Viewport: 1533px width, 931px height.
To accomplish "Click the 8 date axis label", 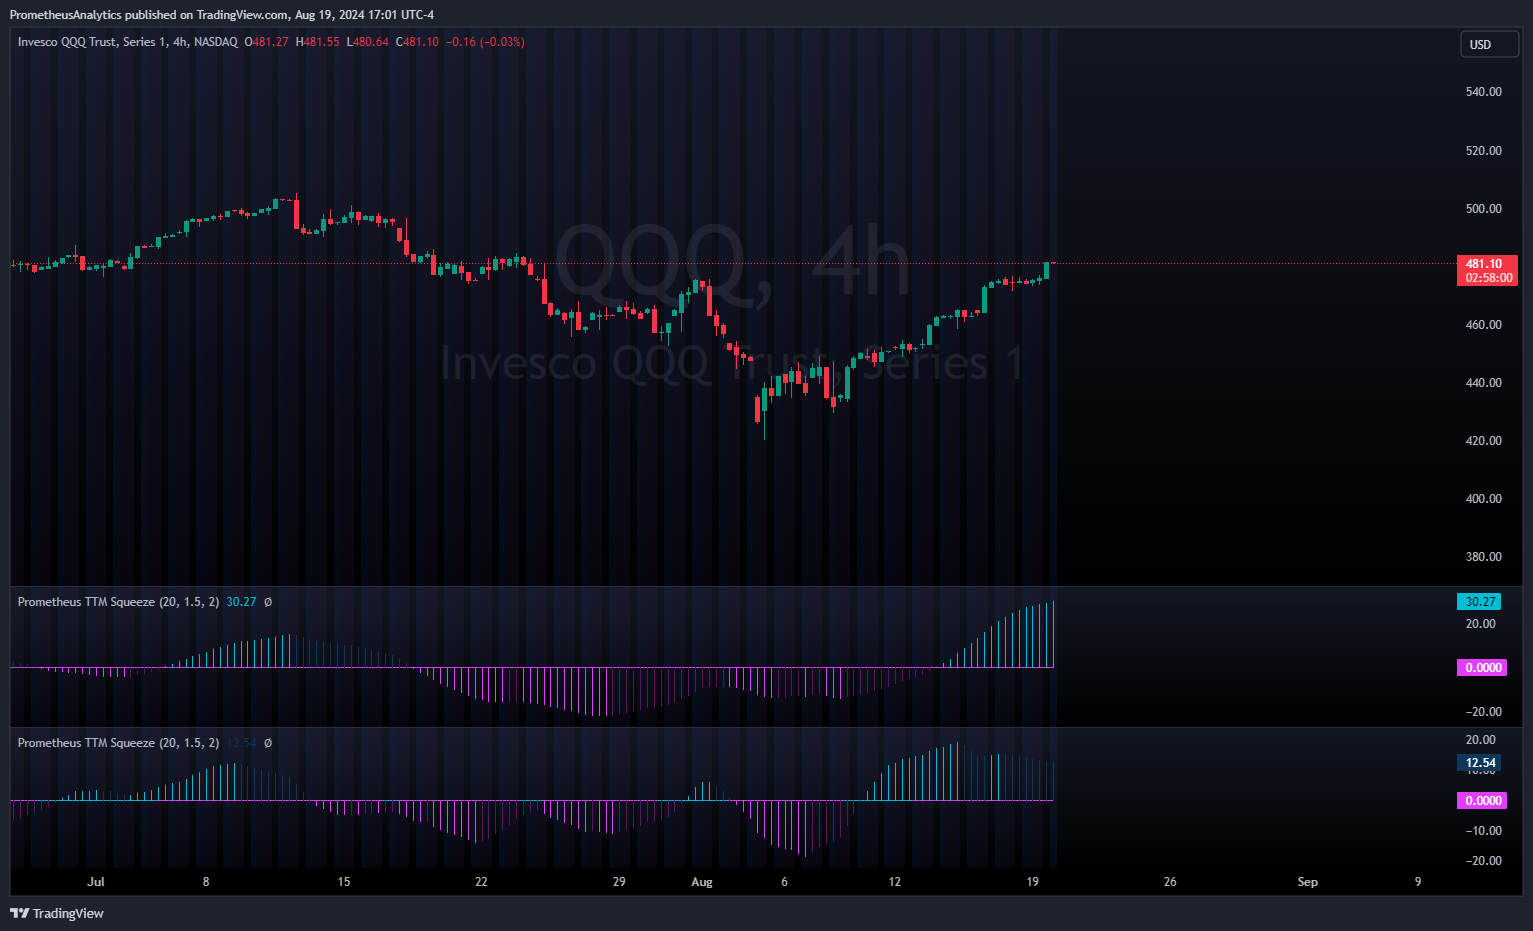I will (206, 882).
